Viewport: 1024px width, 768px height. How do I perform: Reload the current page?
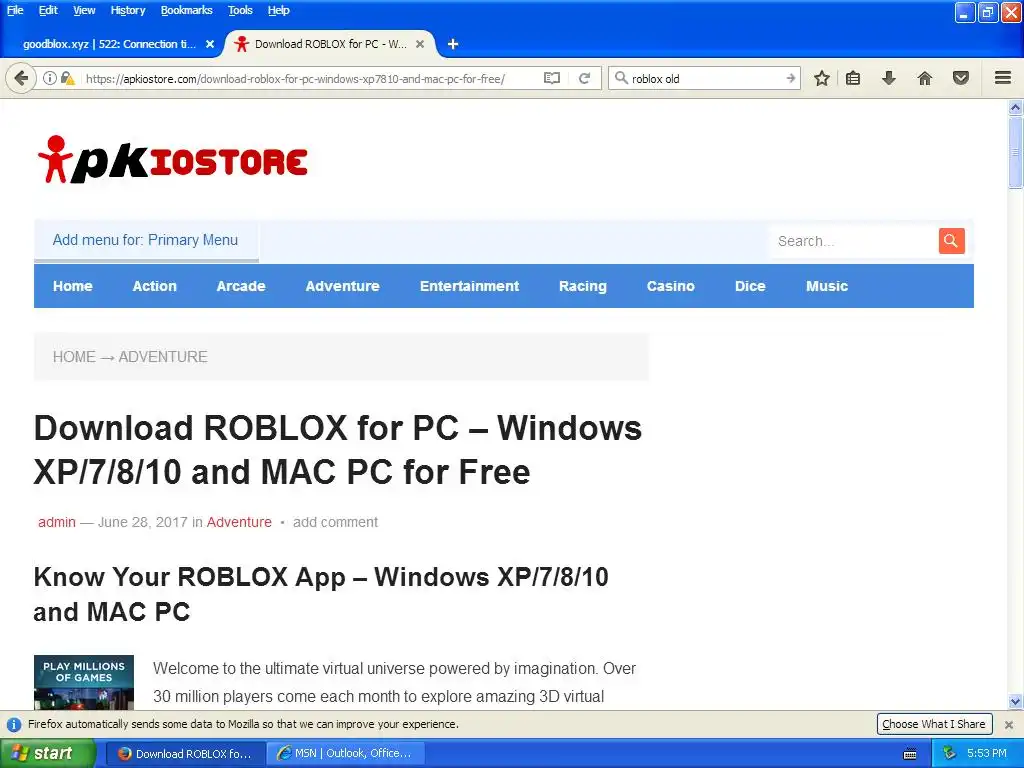584,78
